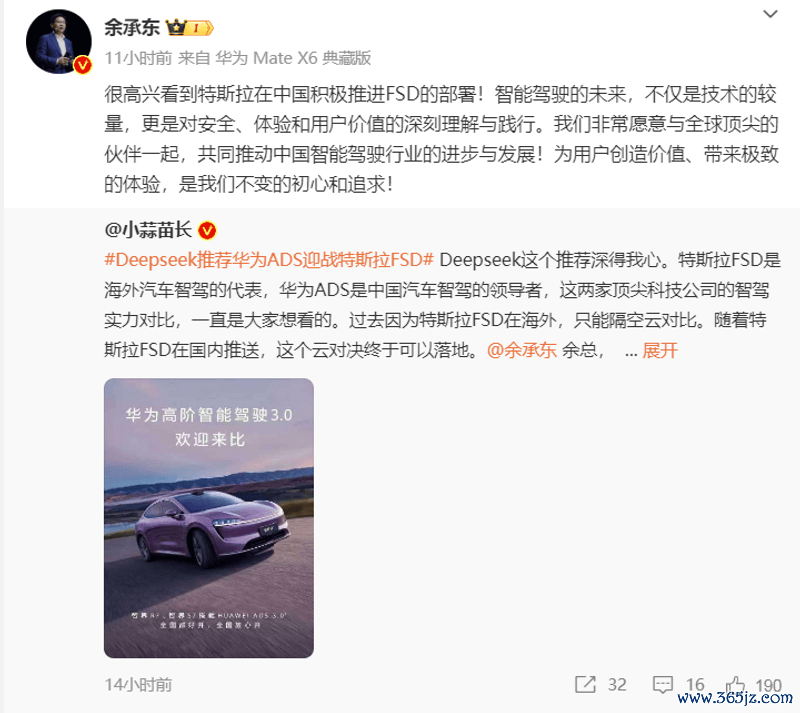Click the verified badge beside @小蒜苗长
Screen dimensions: 800x713
pyautogui.click(x=207, y=231)
